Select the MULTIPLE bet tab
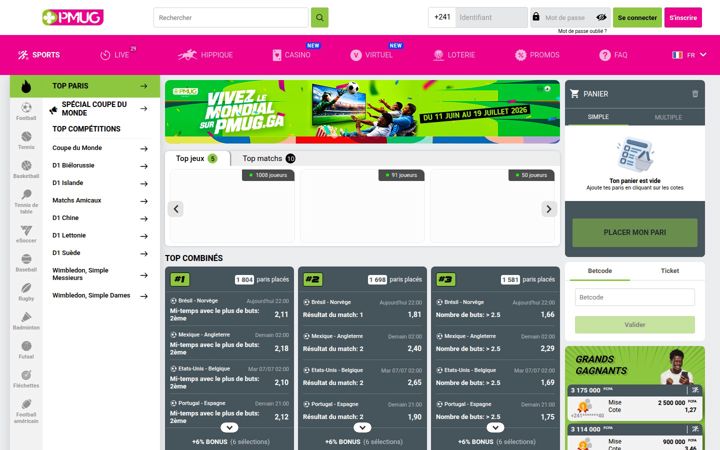The image size is (720, 450). pos(668,117)
